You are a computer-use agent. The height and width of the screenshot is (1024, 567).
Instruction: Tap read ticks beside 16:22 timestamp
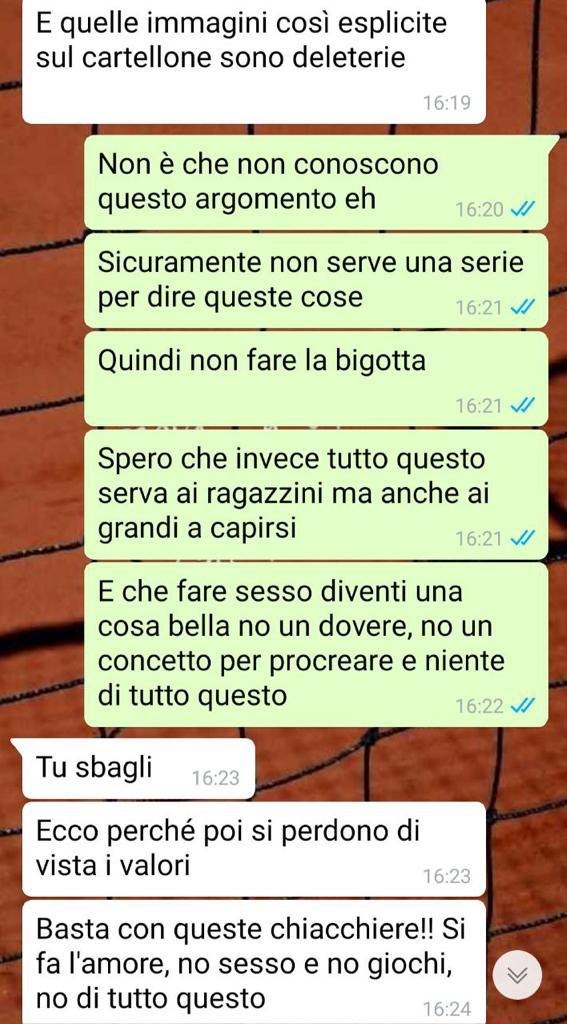point(523,705)
